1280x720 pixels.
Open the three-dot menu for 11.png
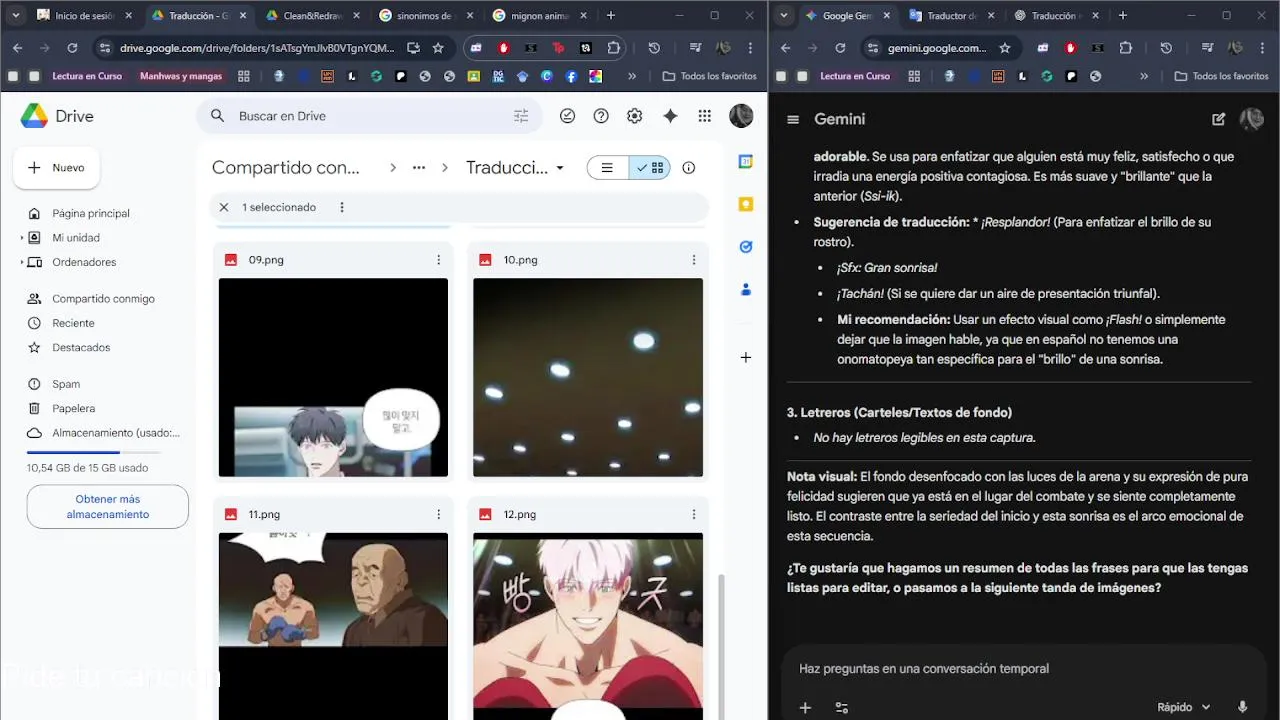click(x=438, y=514)
